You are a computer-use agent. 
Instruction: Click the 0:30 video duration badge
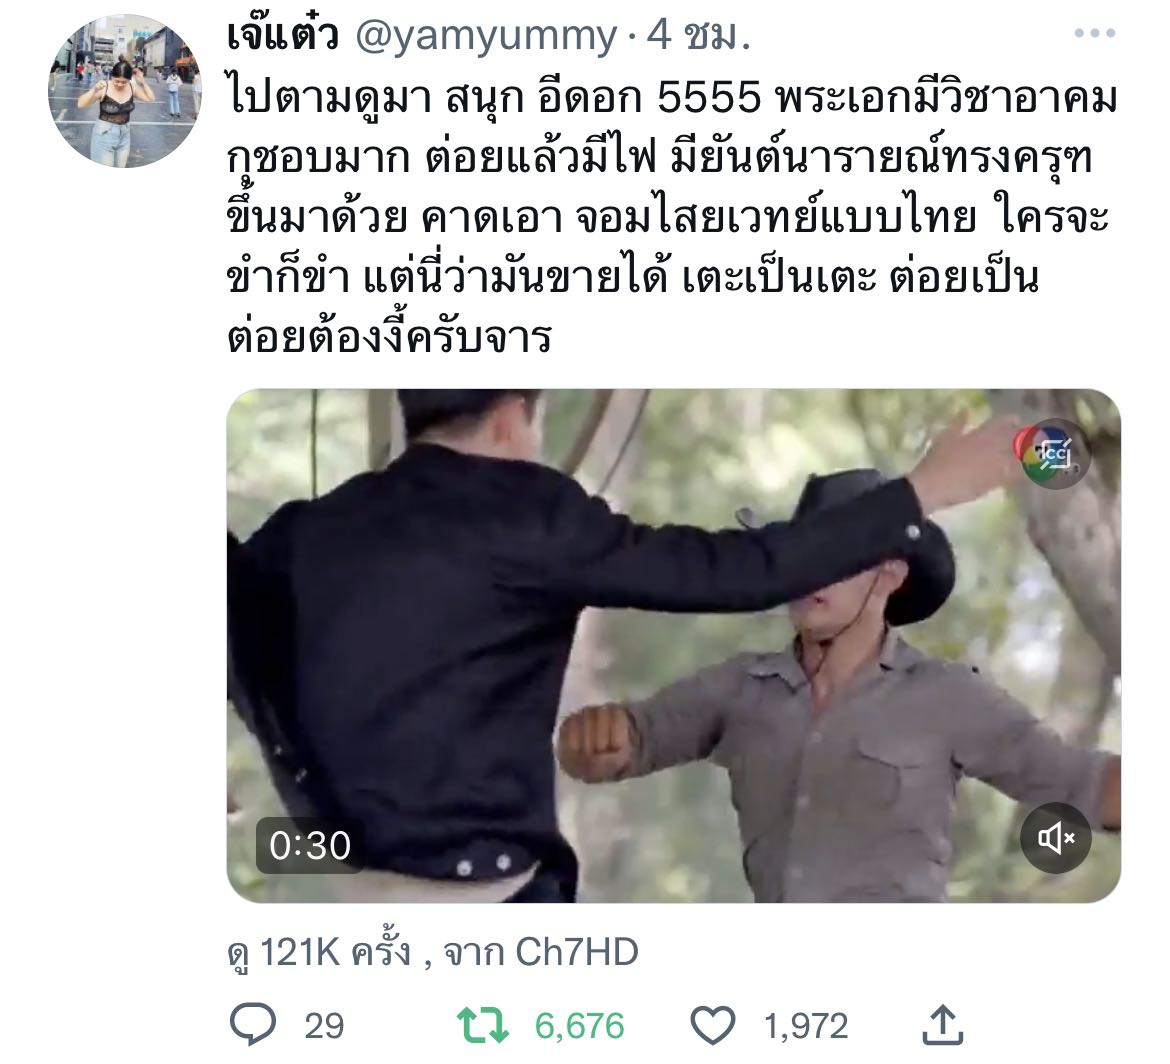click(310, 845)
